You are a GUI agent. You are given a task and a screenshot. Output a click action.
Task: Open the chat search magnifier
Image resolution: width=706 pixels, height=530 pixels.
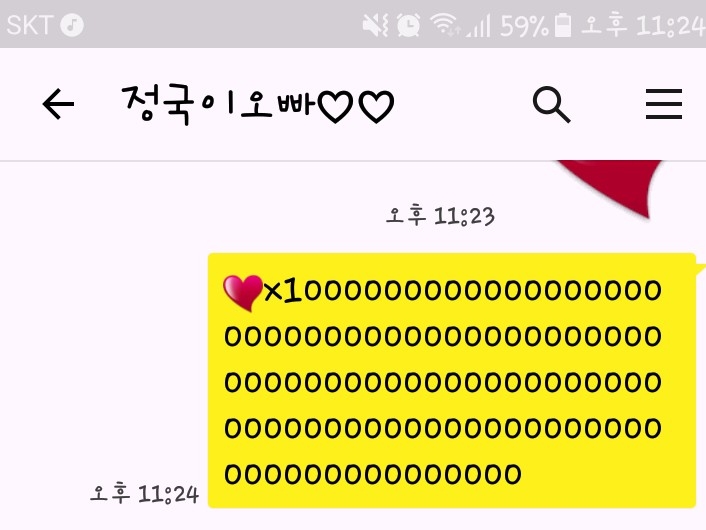pos(552,104)
